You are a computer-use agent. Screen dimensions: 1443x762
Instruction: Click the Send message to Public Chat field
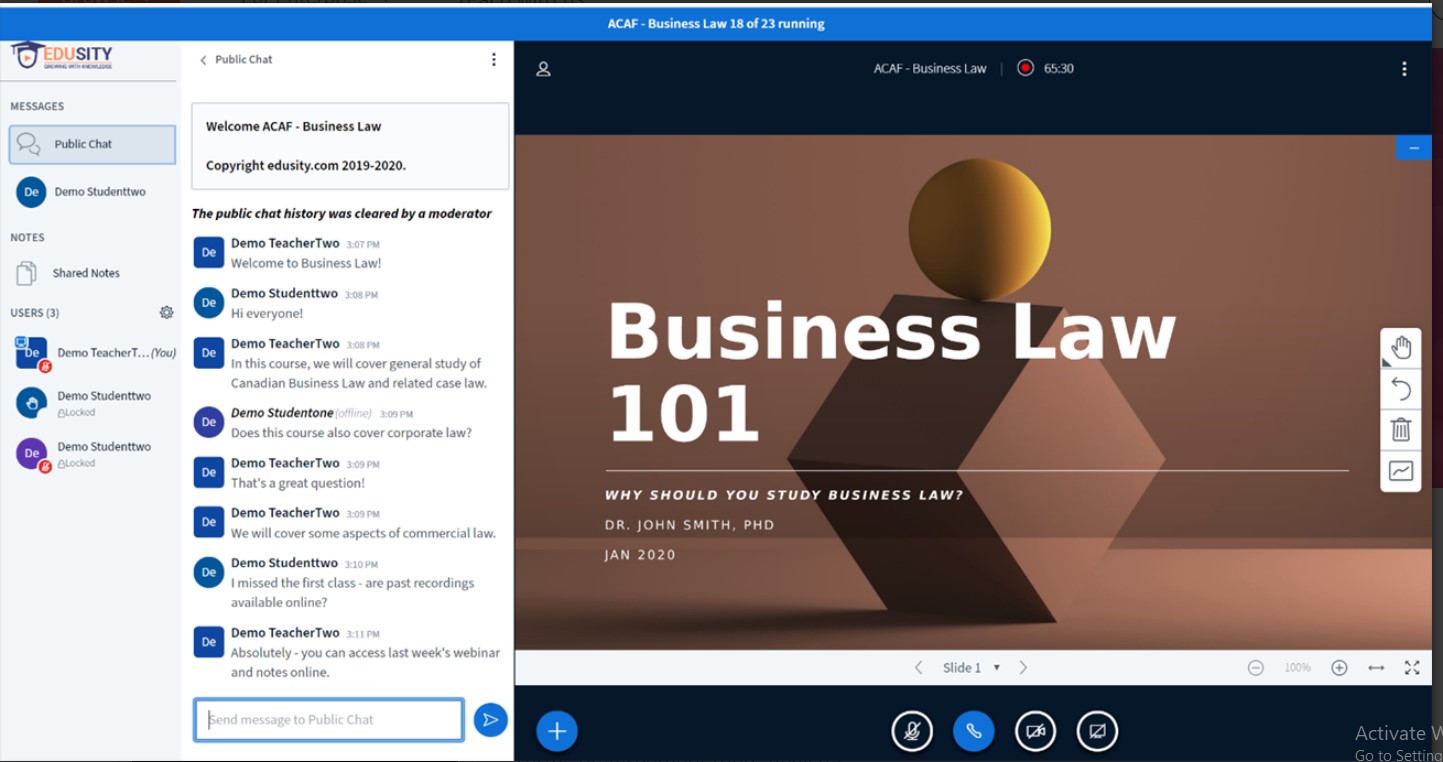(x=328, y=720)
